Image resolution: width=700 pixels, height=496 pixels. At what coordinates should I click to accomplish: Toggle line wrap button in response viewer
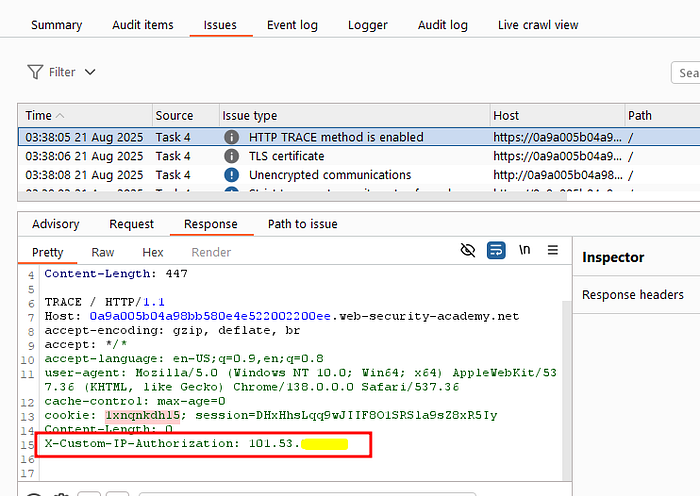point(496,250)
